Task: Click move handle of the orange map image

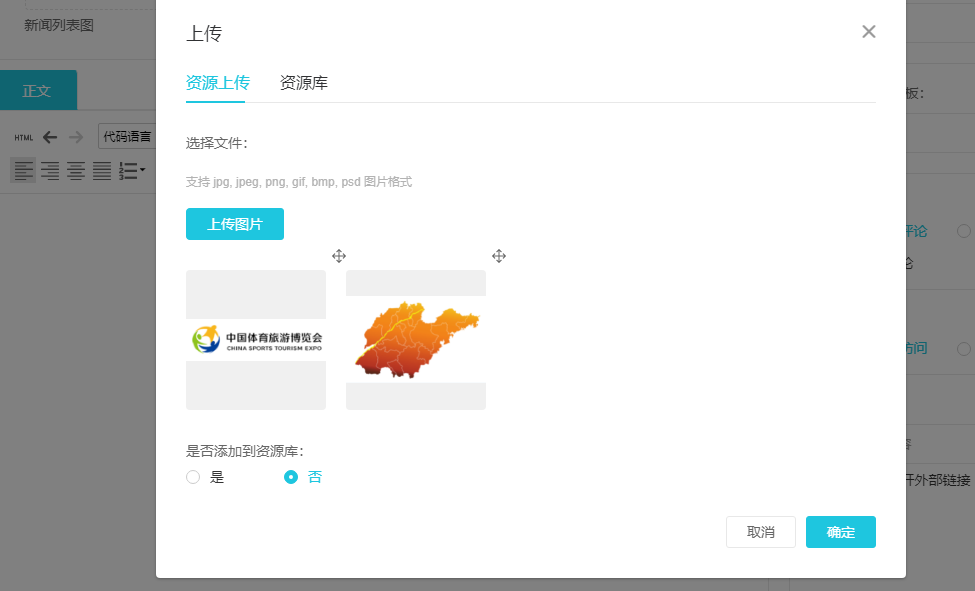Action: pos(499,256)
